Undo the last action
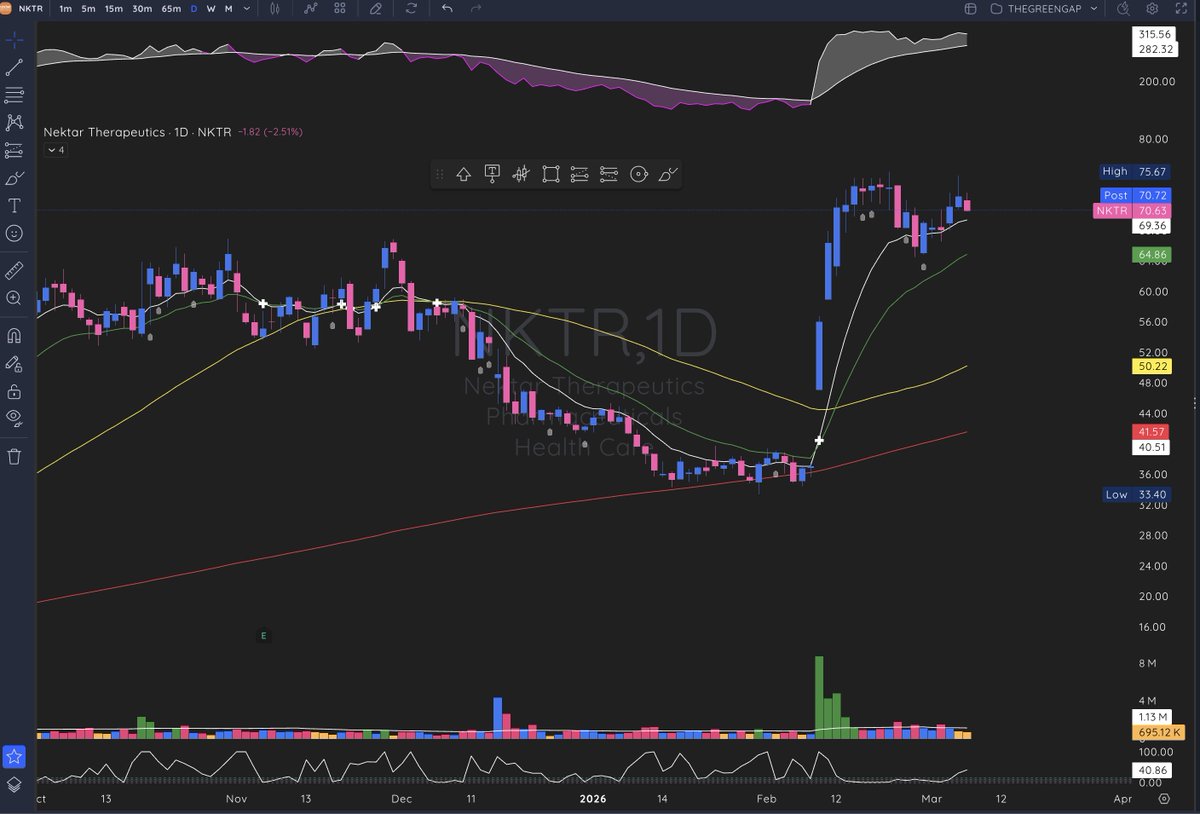The width and height of the screenshot is (1200, 814). coord(447,8)
